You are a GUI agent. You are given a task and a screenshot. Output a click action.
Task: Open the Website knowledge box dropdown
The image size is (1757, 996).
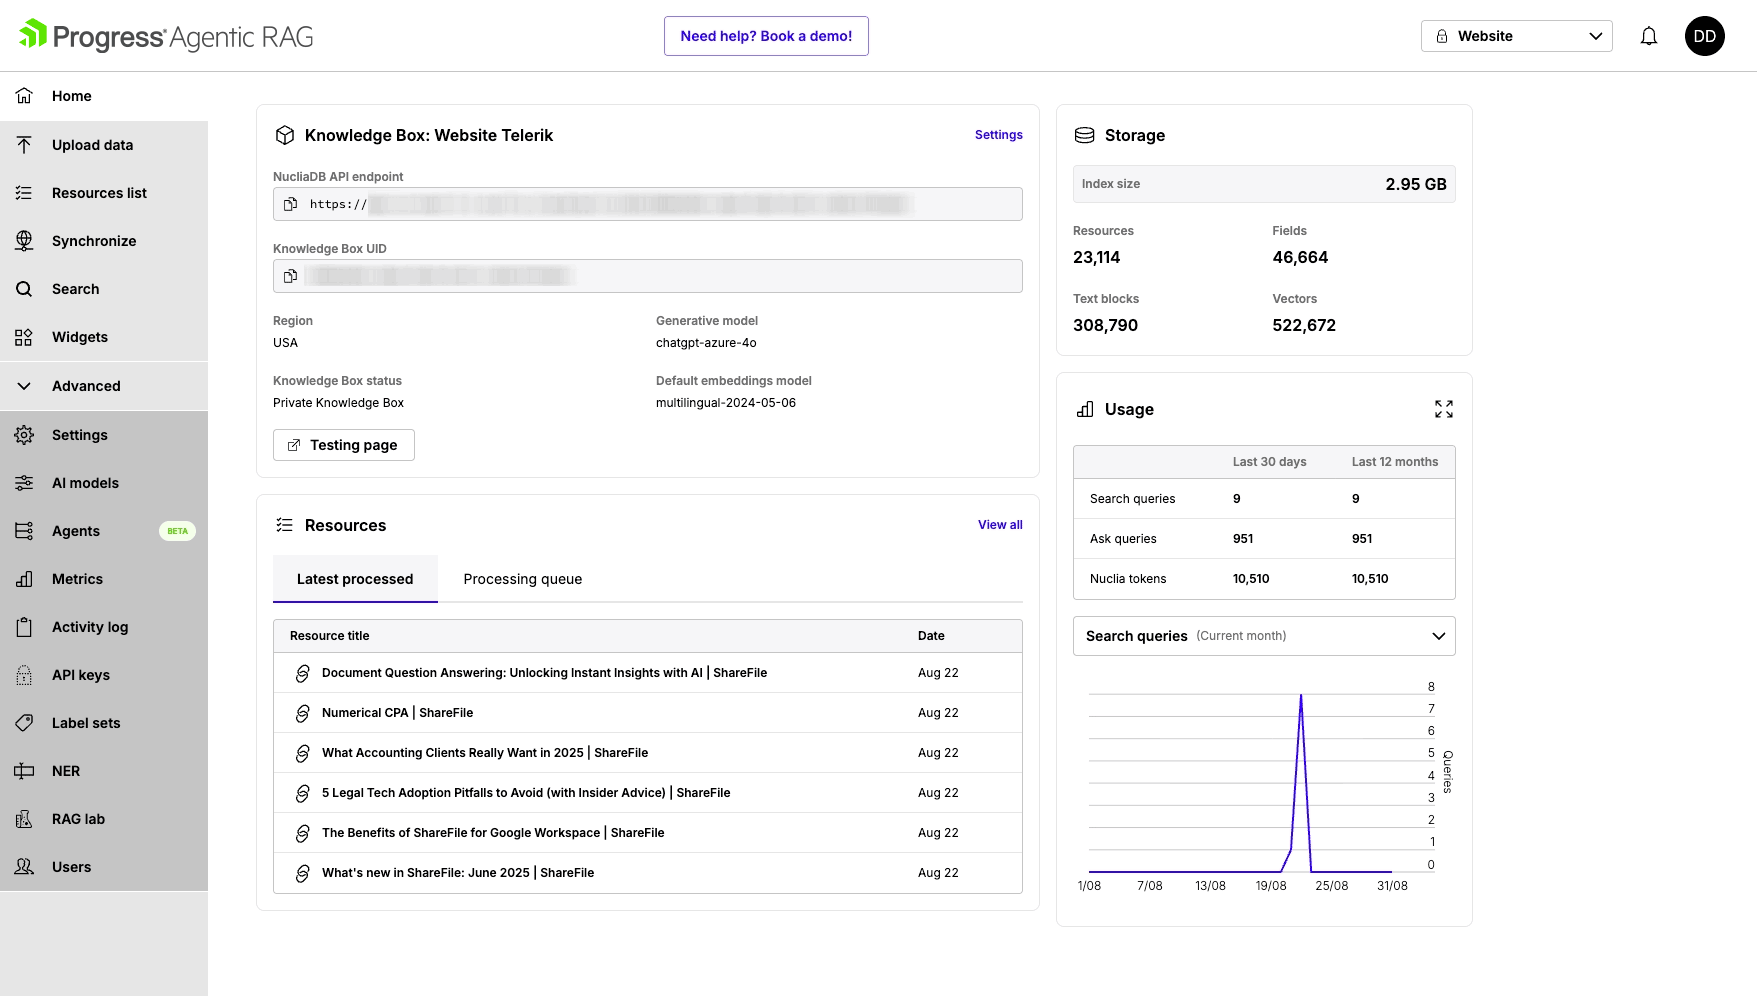[1516, 36]
